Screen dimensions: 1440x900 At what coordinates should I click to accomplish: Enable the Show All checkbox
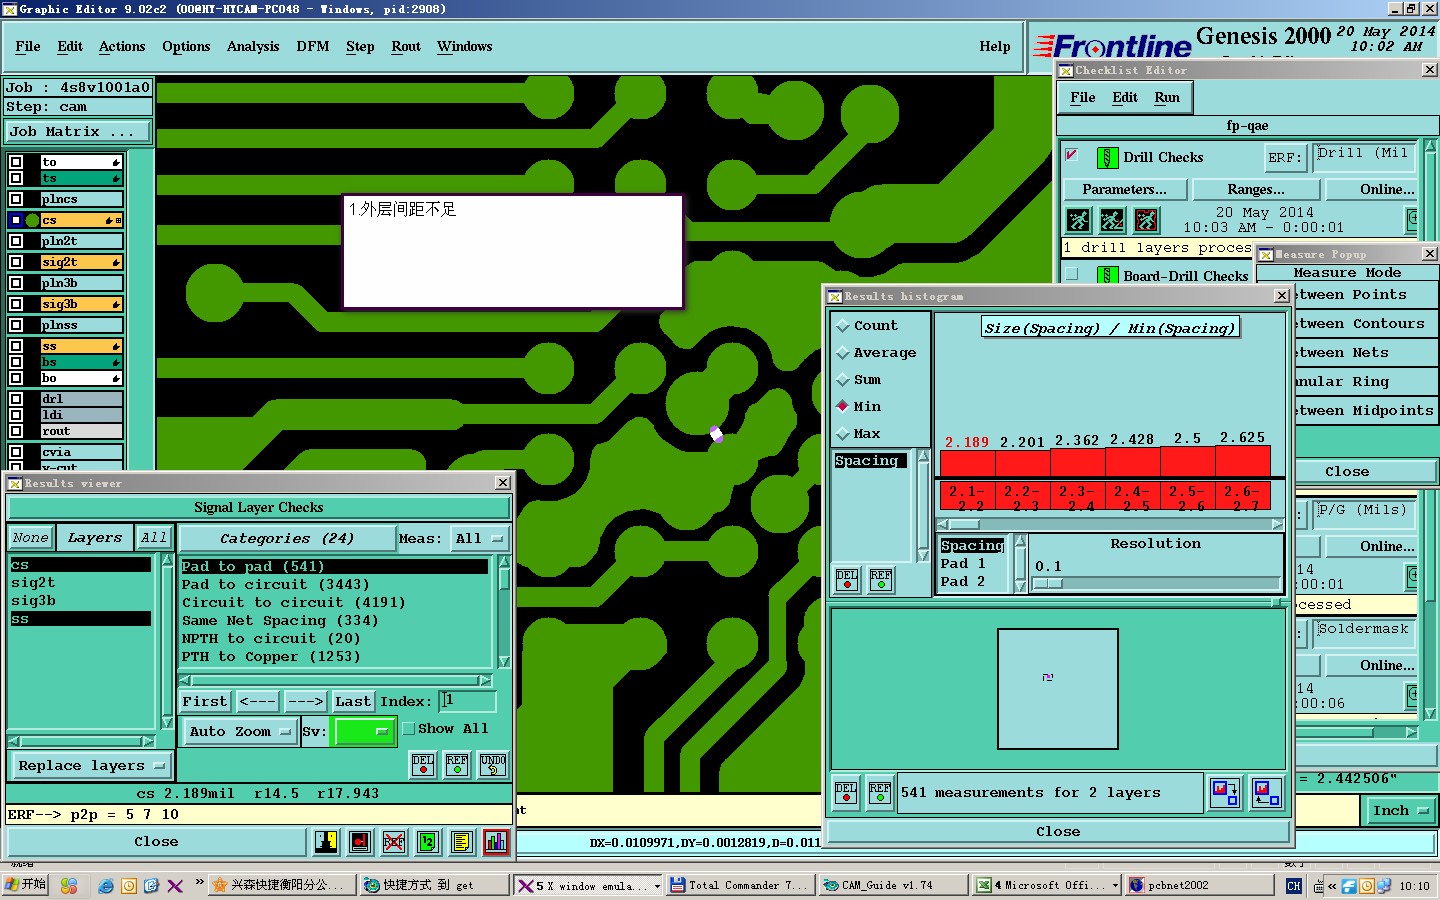coord(408,729)
